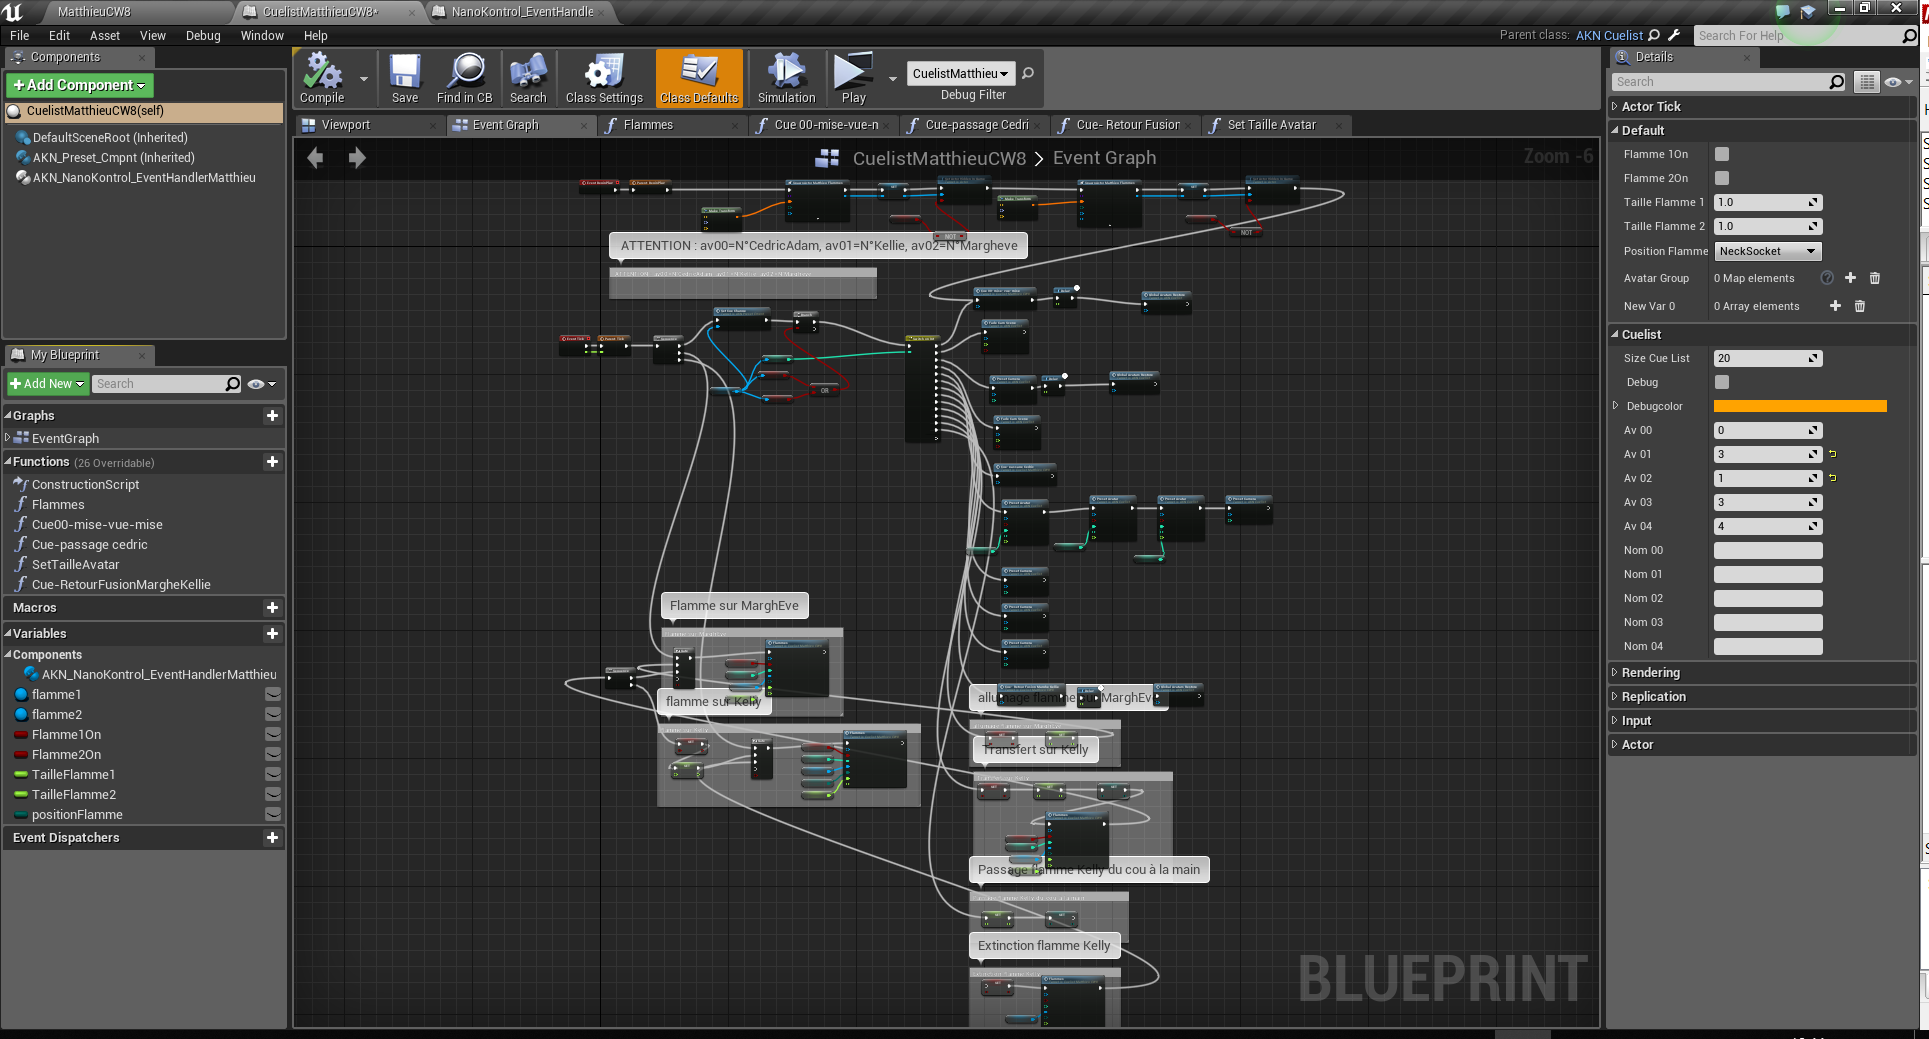The height and width of the screenshot is (1039, 1929).
Task: Switch to Viewport tab
Action: coord(346,125)
